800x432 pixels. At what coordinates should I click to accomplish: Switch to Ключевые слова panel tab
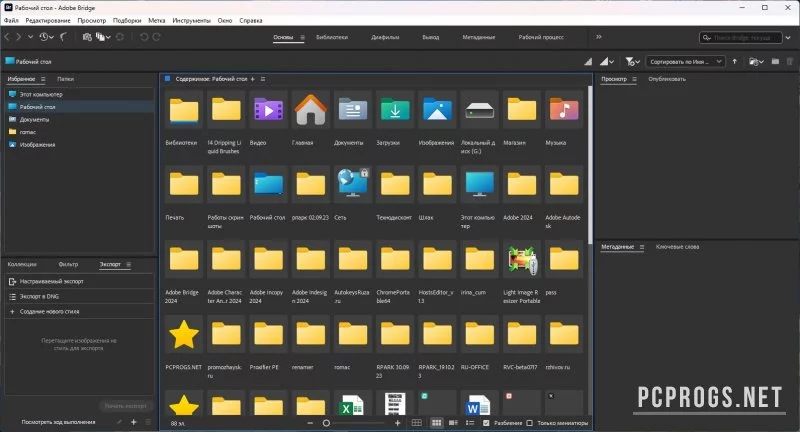click(678, 247)
